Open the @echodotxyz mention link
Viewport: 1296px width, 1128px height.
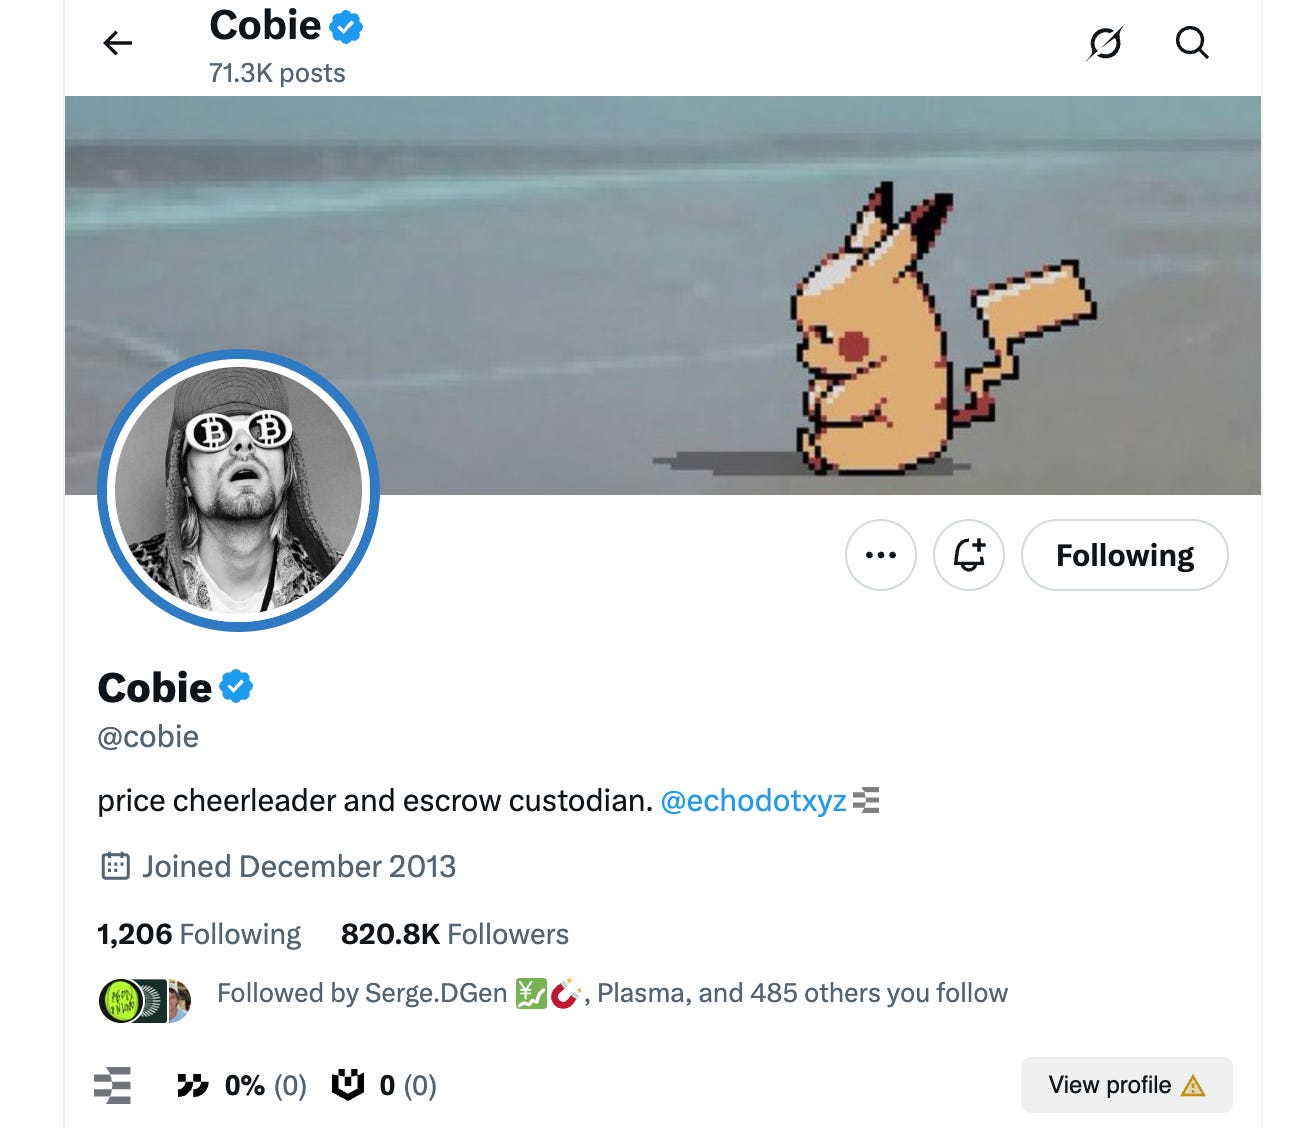[754, 801]
